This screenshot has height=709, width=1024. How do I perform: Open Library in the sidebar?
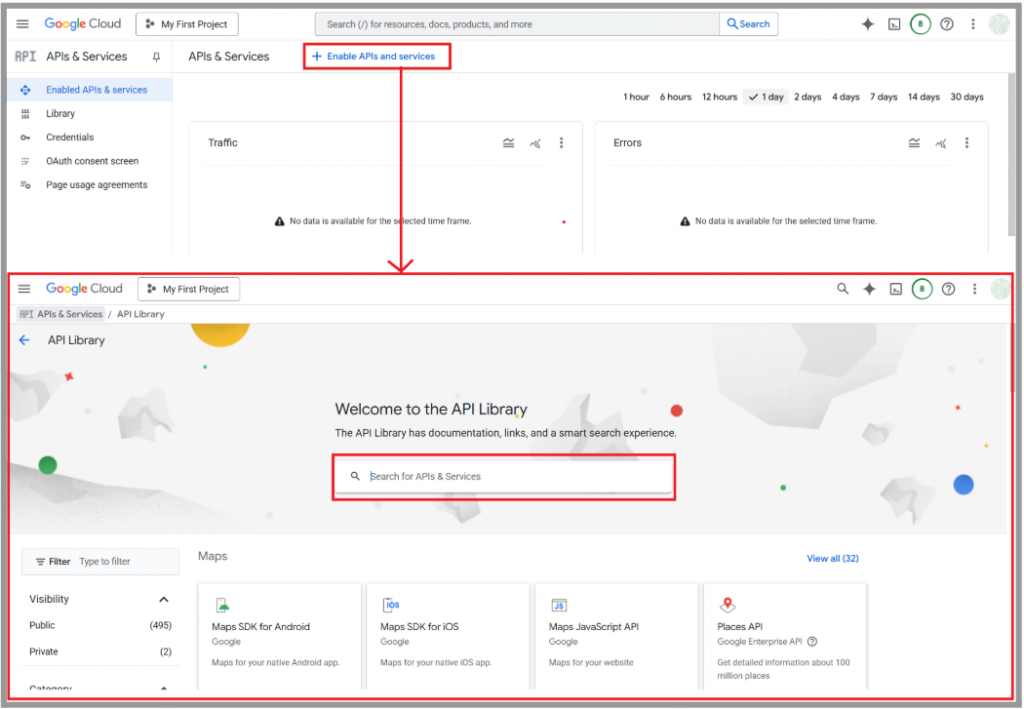pos(90,114)
